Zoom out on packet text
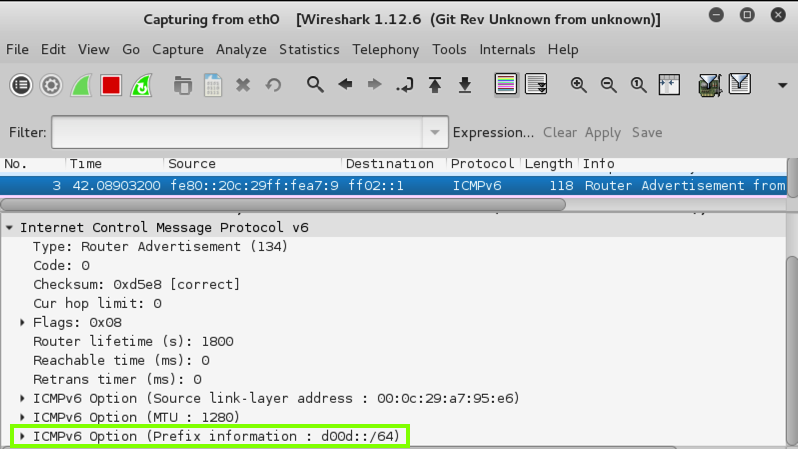The width and height of the screenshot is (798, 449). tap(609, 85)
